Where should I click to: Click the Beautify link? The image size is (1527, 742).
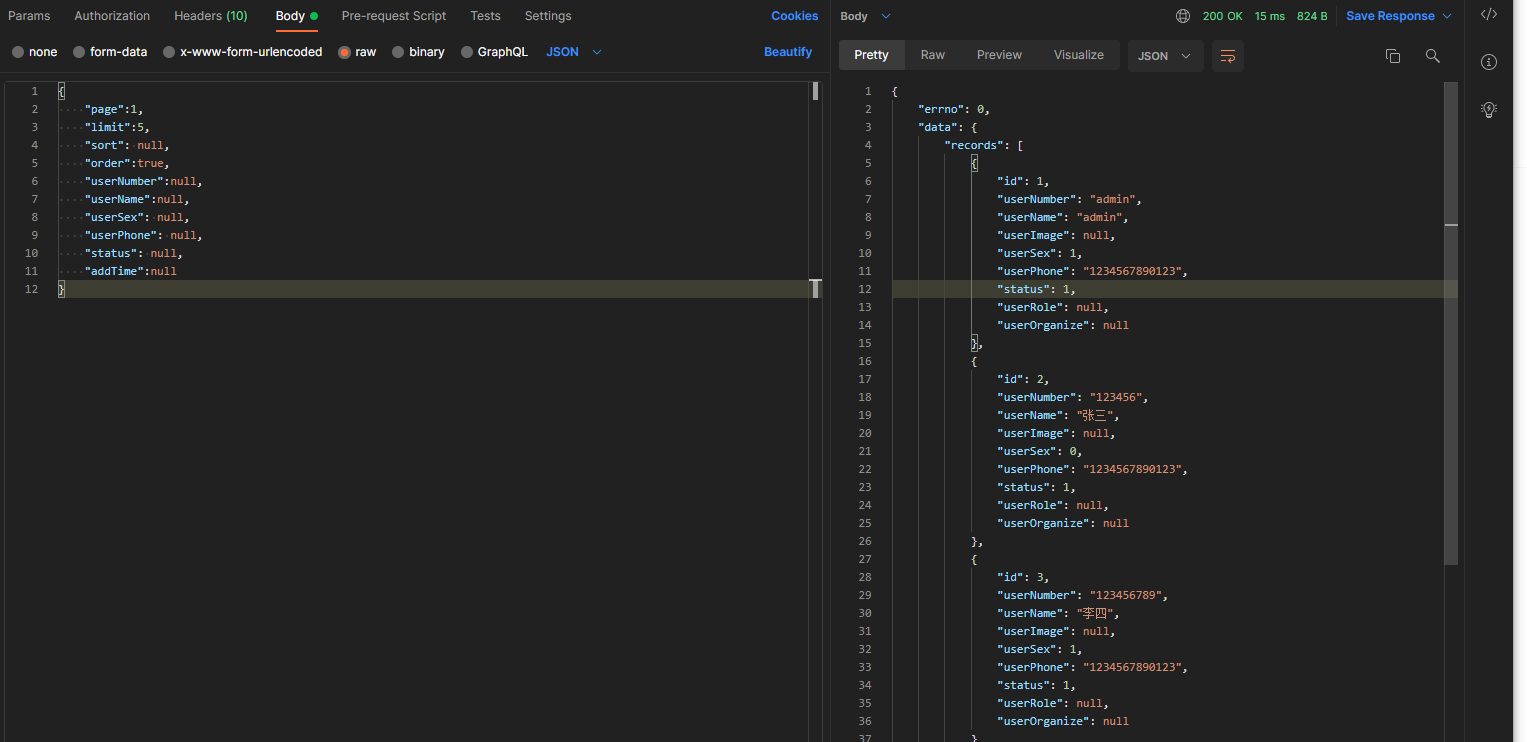point(788,52)
